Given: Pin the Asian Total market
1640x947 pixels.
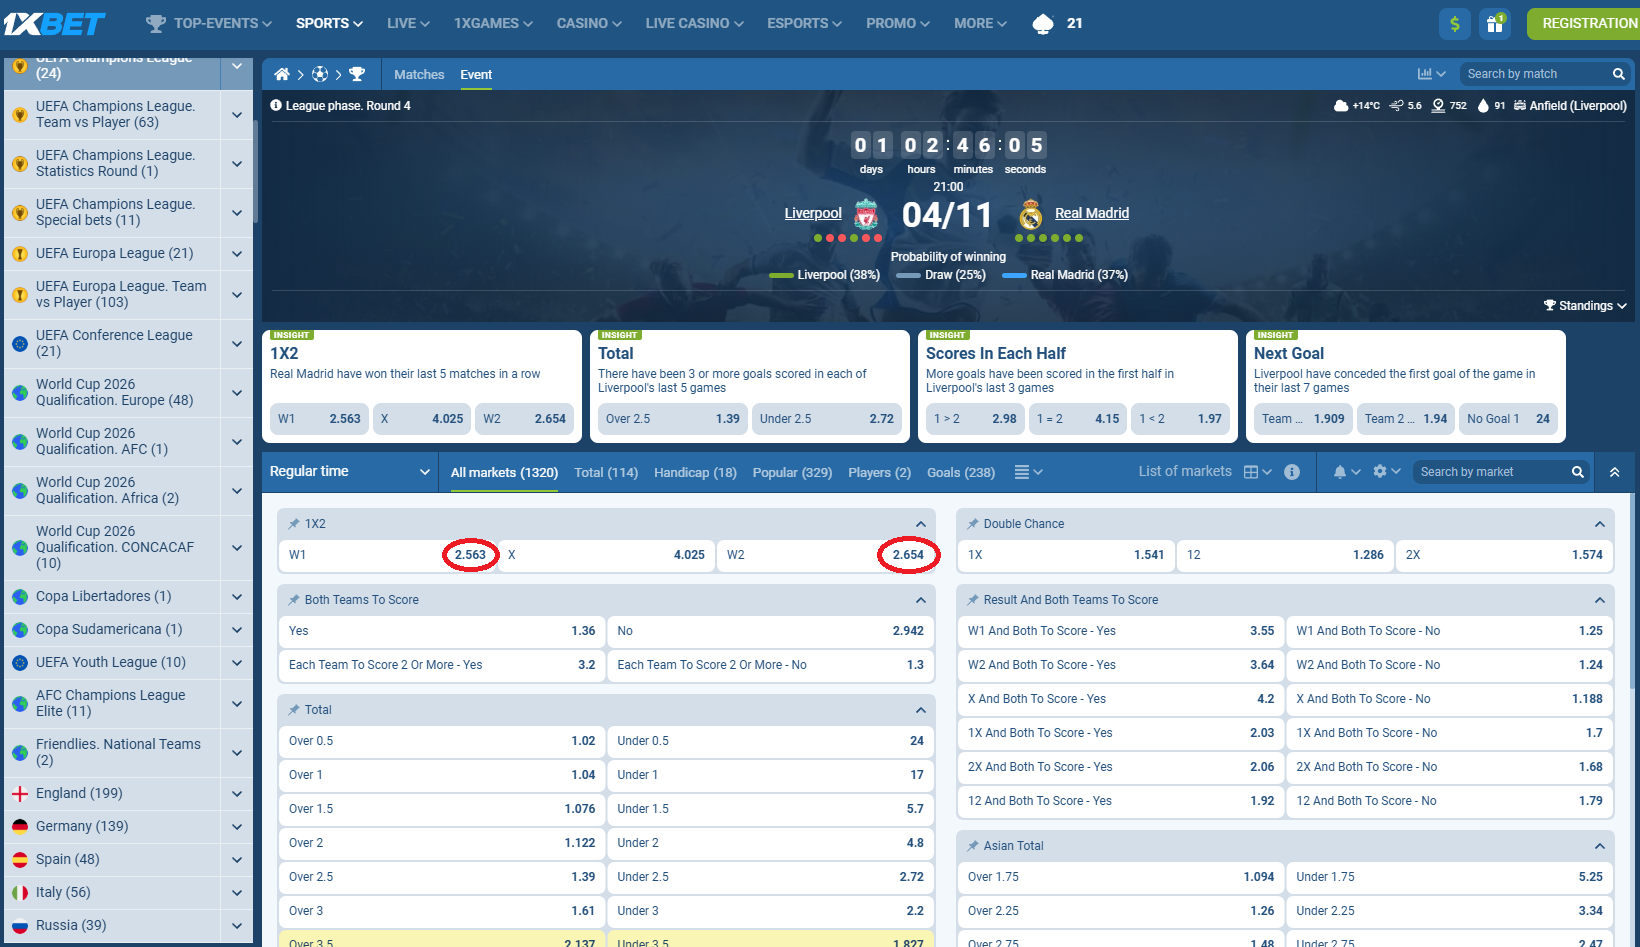Looking at the screenshot, I should [x=972, y=846].
